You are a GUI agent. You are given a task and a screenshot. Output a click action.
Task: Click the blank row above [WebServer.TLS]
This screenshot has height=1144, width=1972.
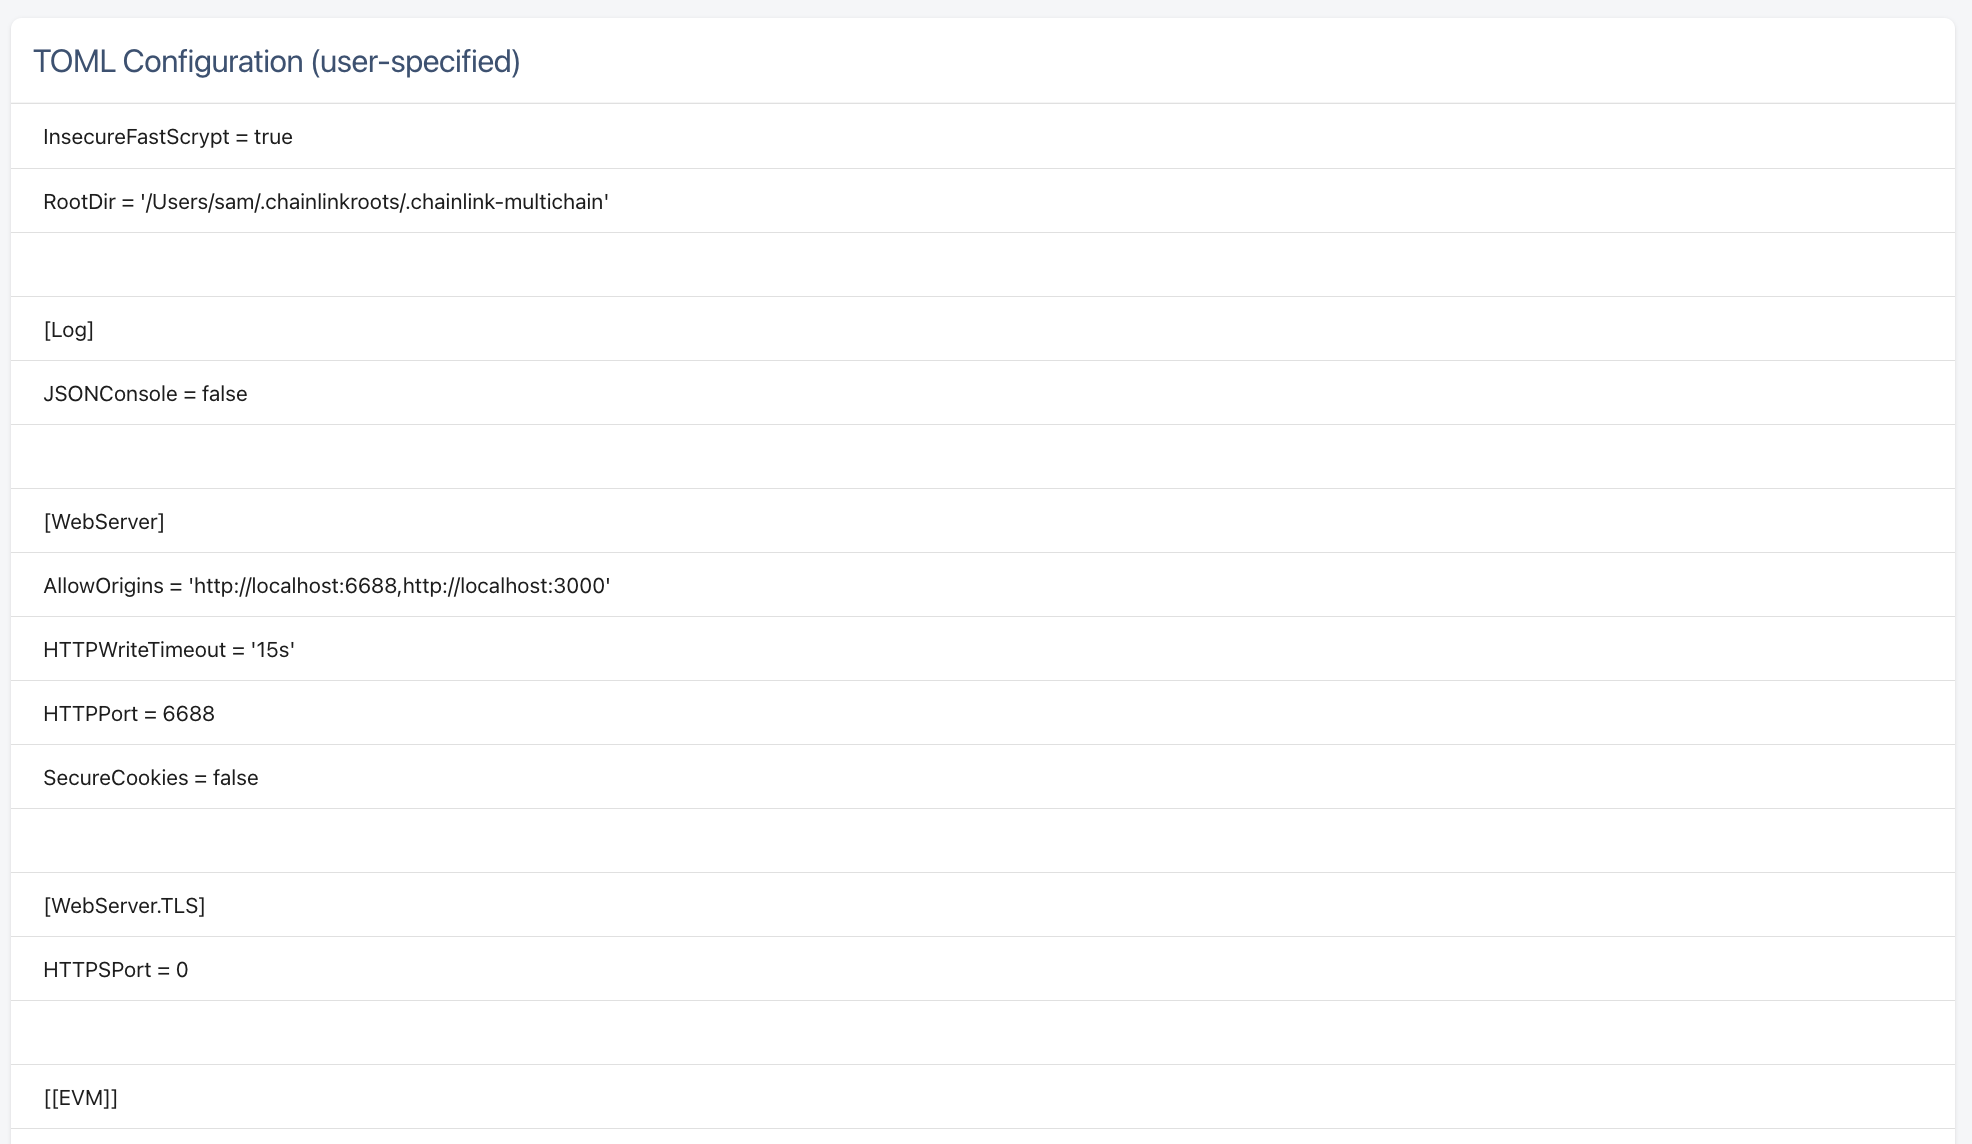[982, 841]
